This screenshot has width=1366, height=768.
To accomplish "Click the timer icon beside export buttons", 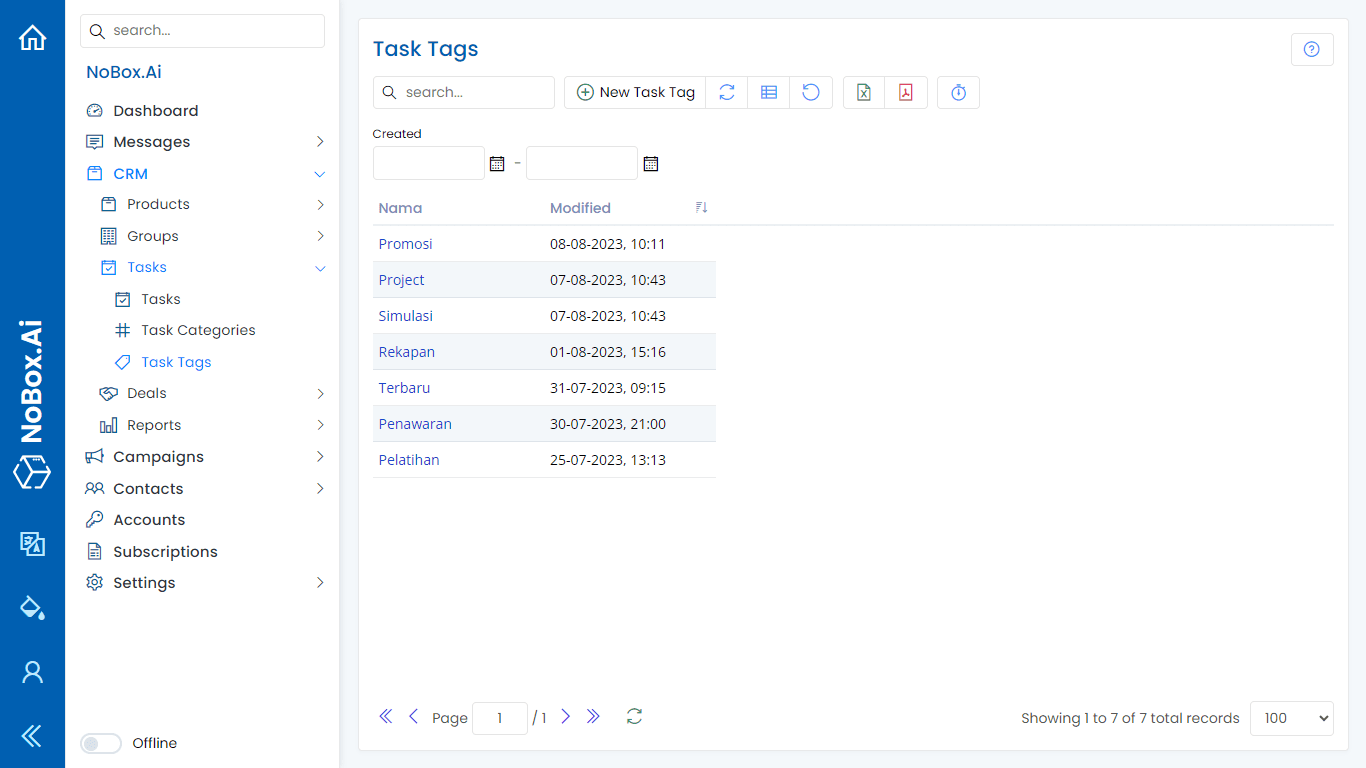I will pos(958,92).
